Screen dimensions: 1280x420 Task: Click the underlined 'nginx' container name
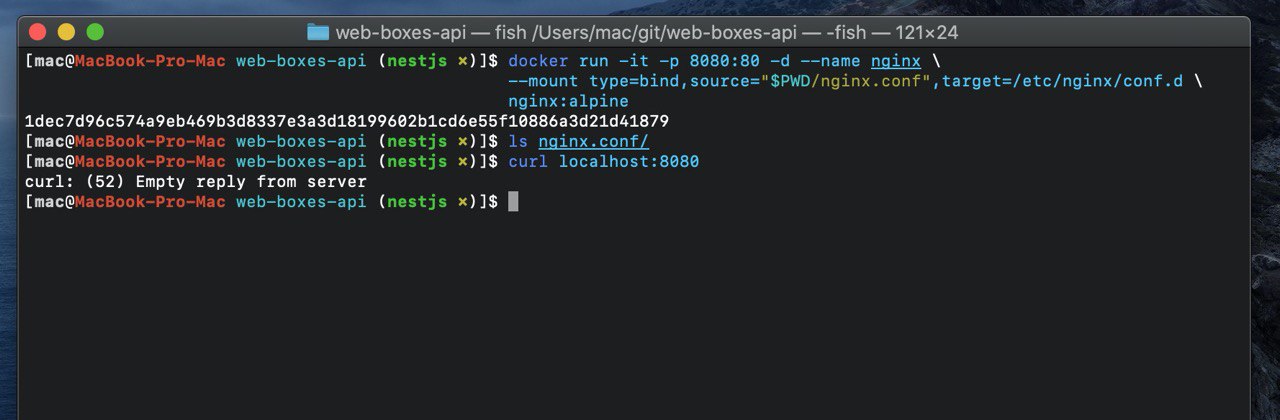895,61
